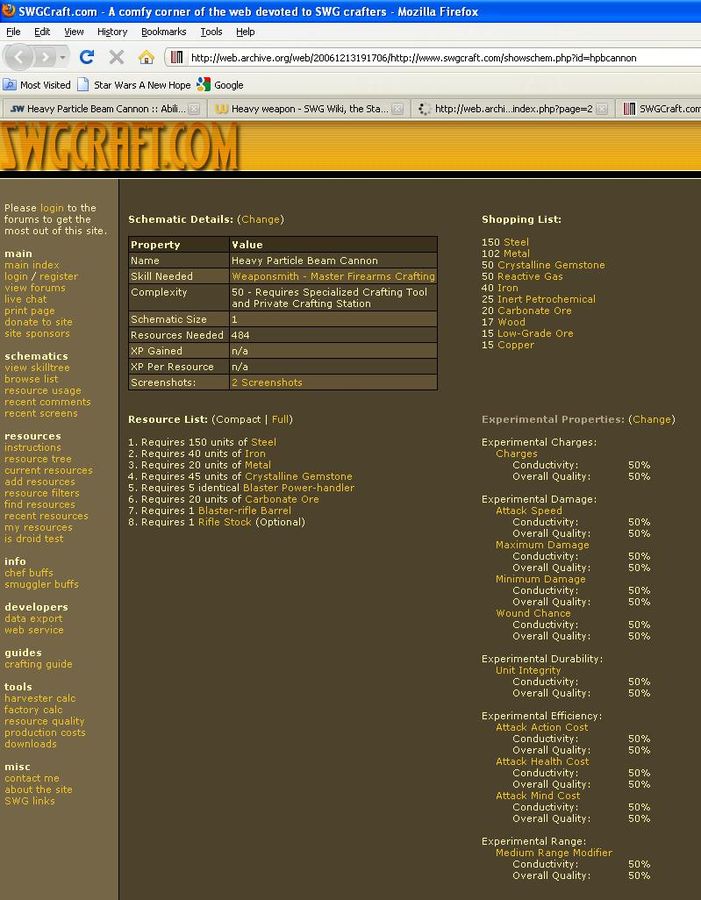Close the Heavy Particle Beam Cannon tab
Image resolution: width=701 pixels, height=900 pixels.
pos(194,109)
